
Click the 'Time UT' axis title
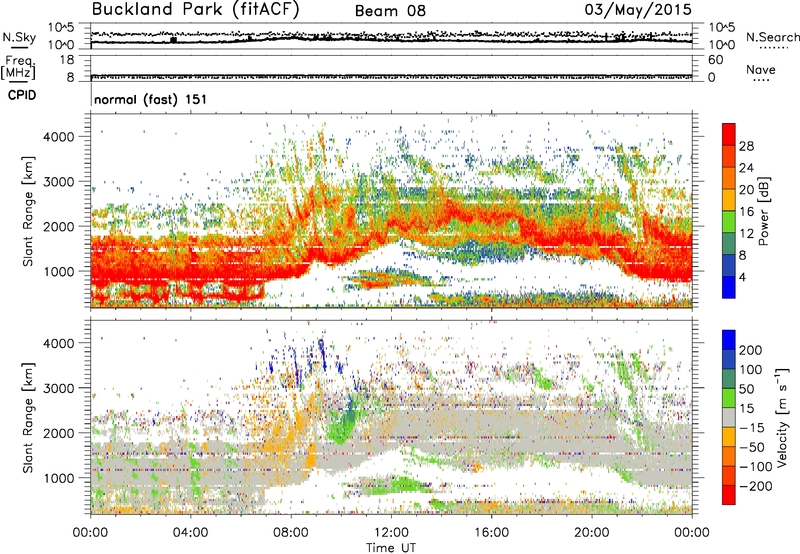point(391,548)
